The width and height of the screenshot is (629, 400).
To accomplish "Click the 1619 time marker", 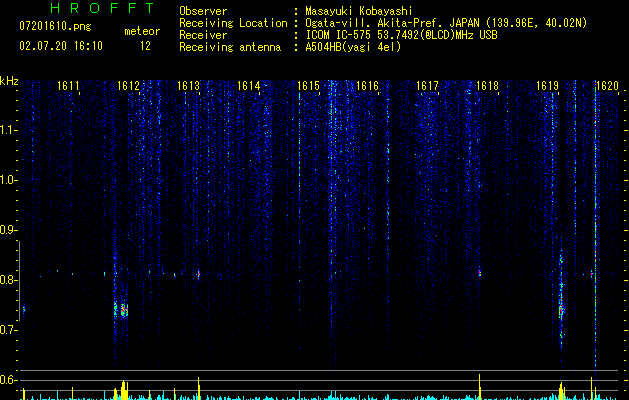I will point(548,85).
